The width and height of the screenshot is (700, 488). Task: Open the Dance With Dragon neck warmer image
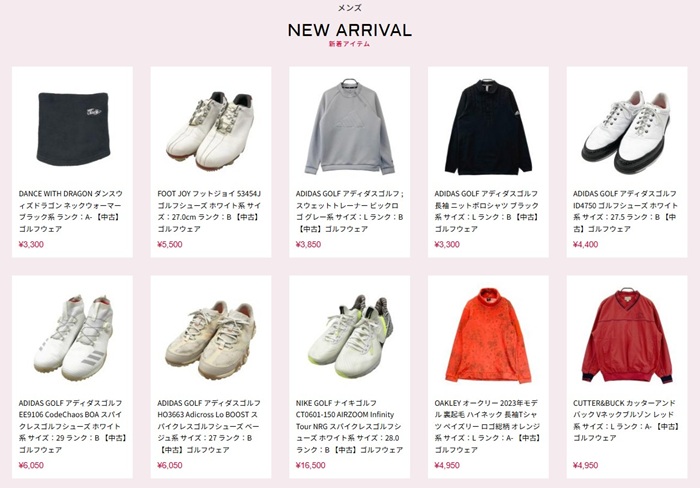click(73, 129)
